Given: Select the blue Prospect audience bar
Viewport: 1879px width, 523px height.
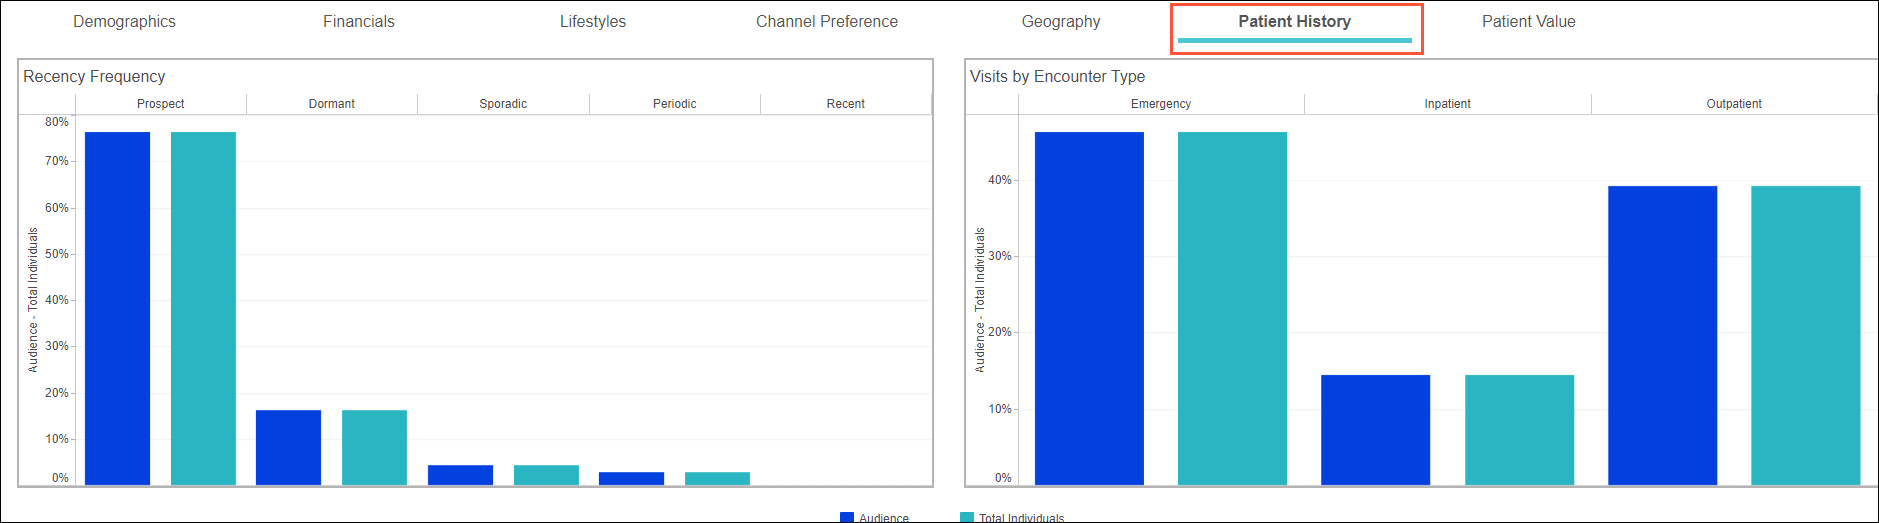Looking at the screenshot, I should click(x=117, y=308).
